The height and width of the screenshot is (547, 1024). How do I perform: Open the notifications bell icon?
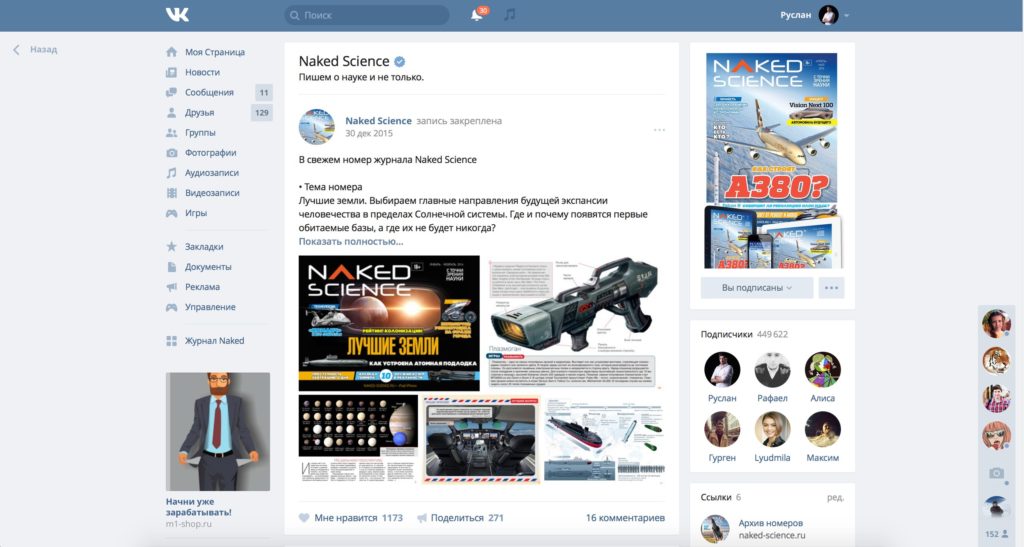[x=477, y=15]
